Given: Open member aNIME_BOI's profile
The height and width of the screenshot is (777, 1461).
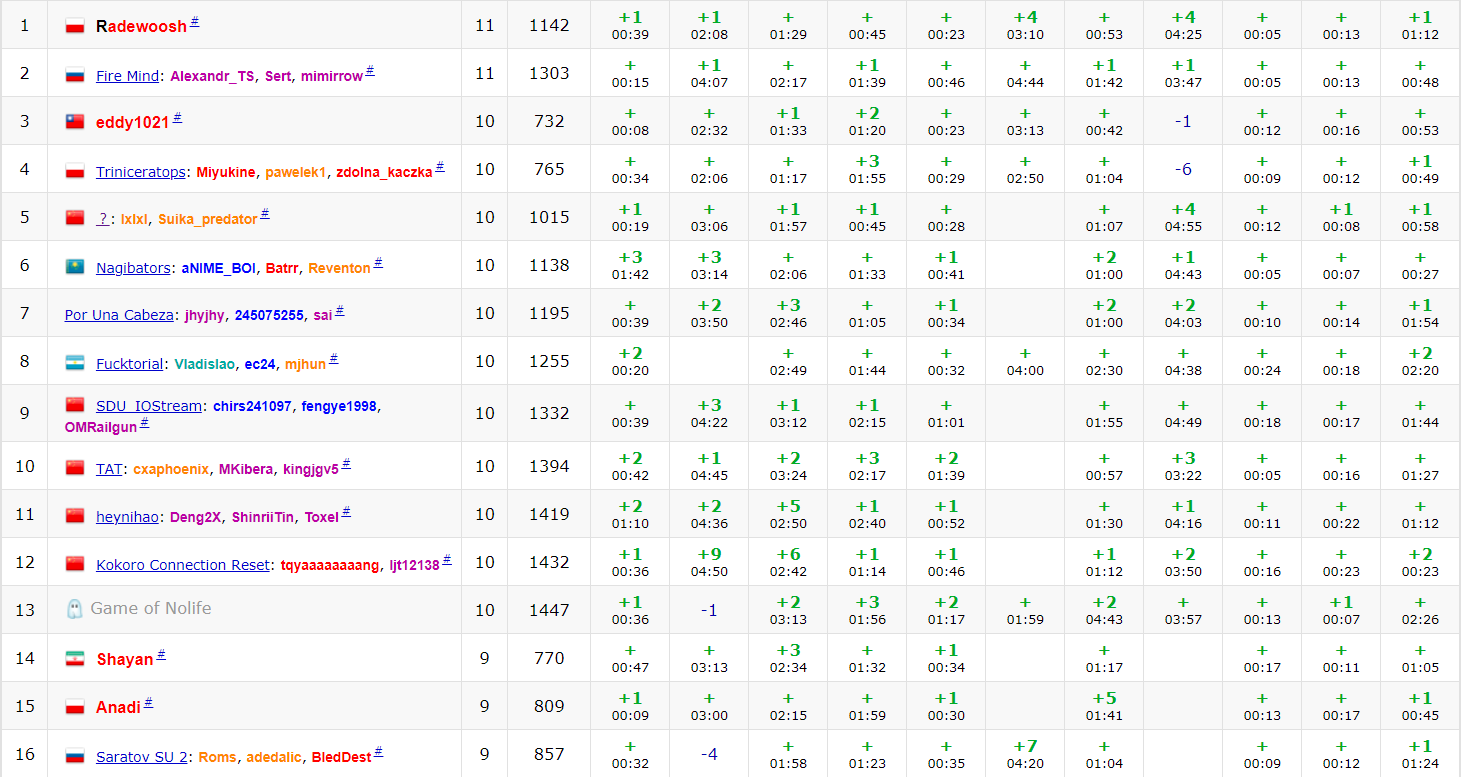Looking at the screenshot, I should point(220,268).
